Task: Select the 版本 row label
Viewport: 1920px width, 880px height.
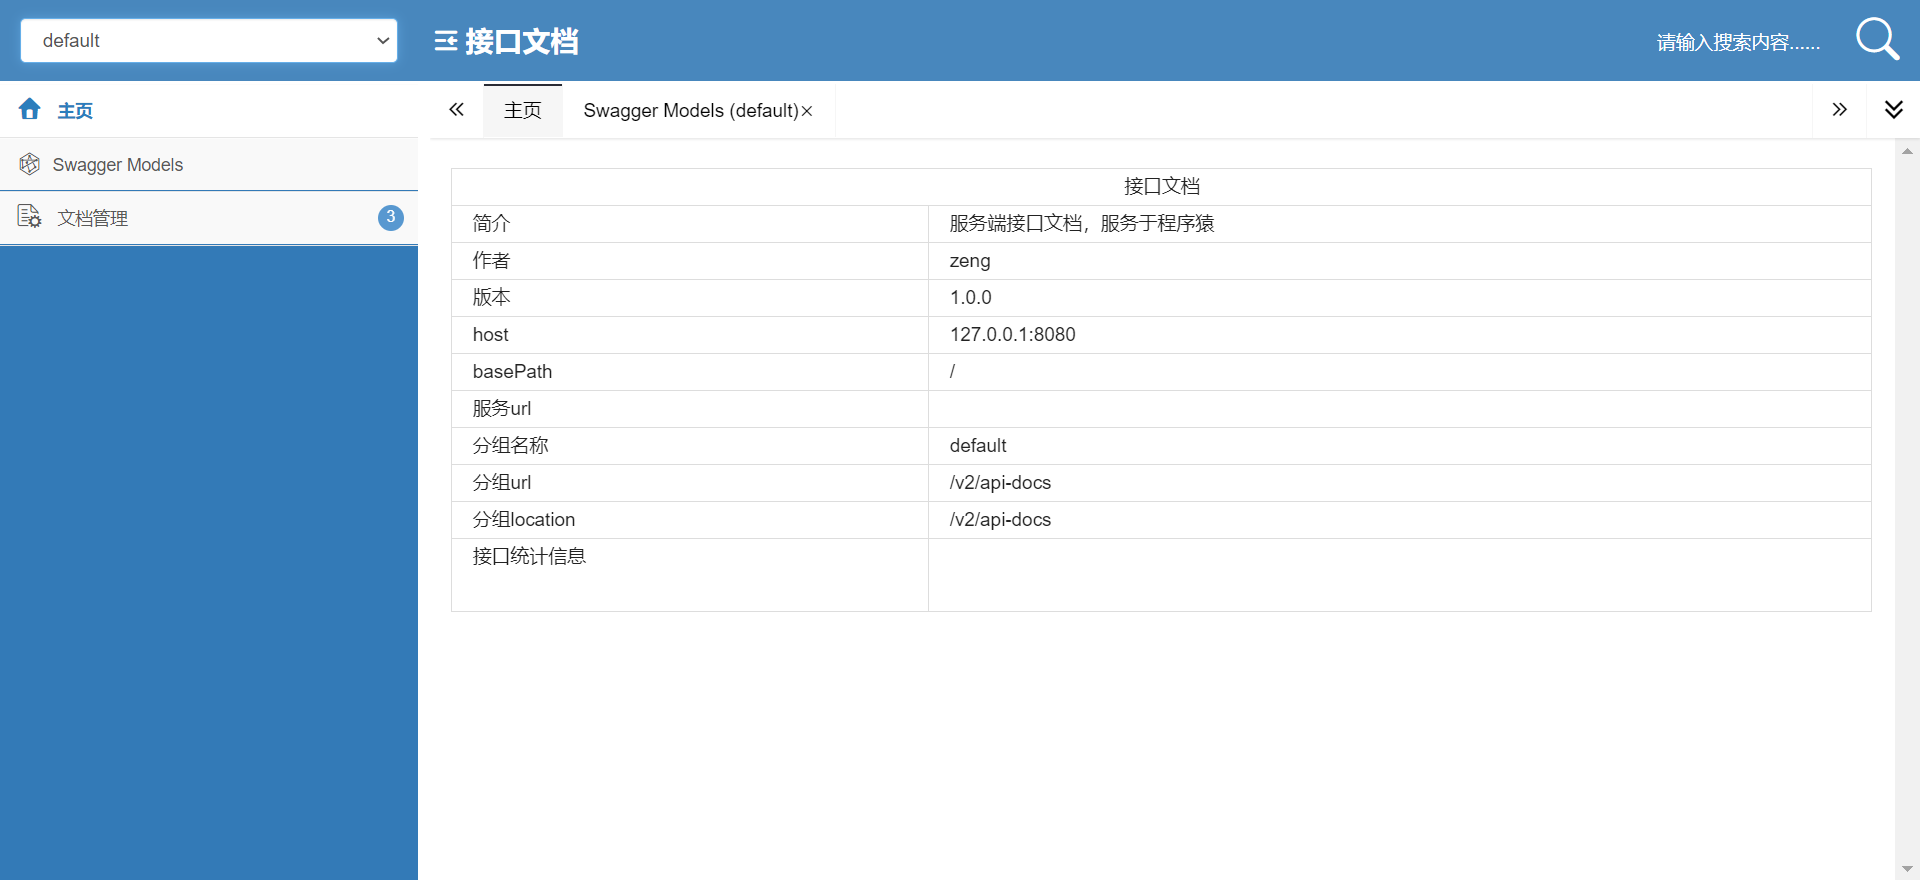Action: point(491,297)
